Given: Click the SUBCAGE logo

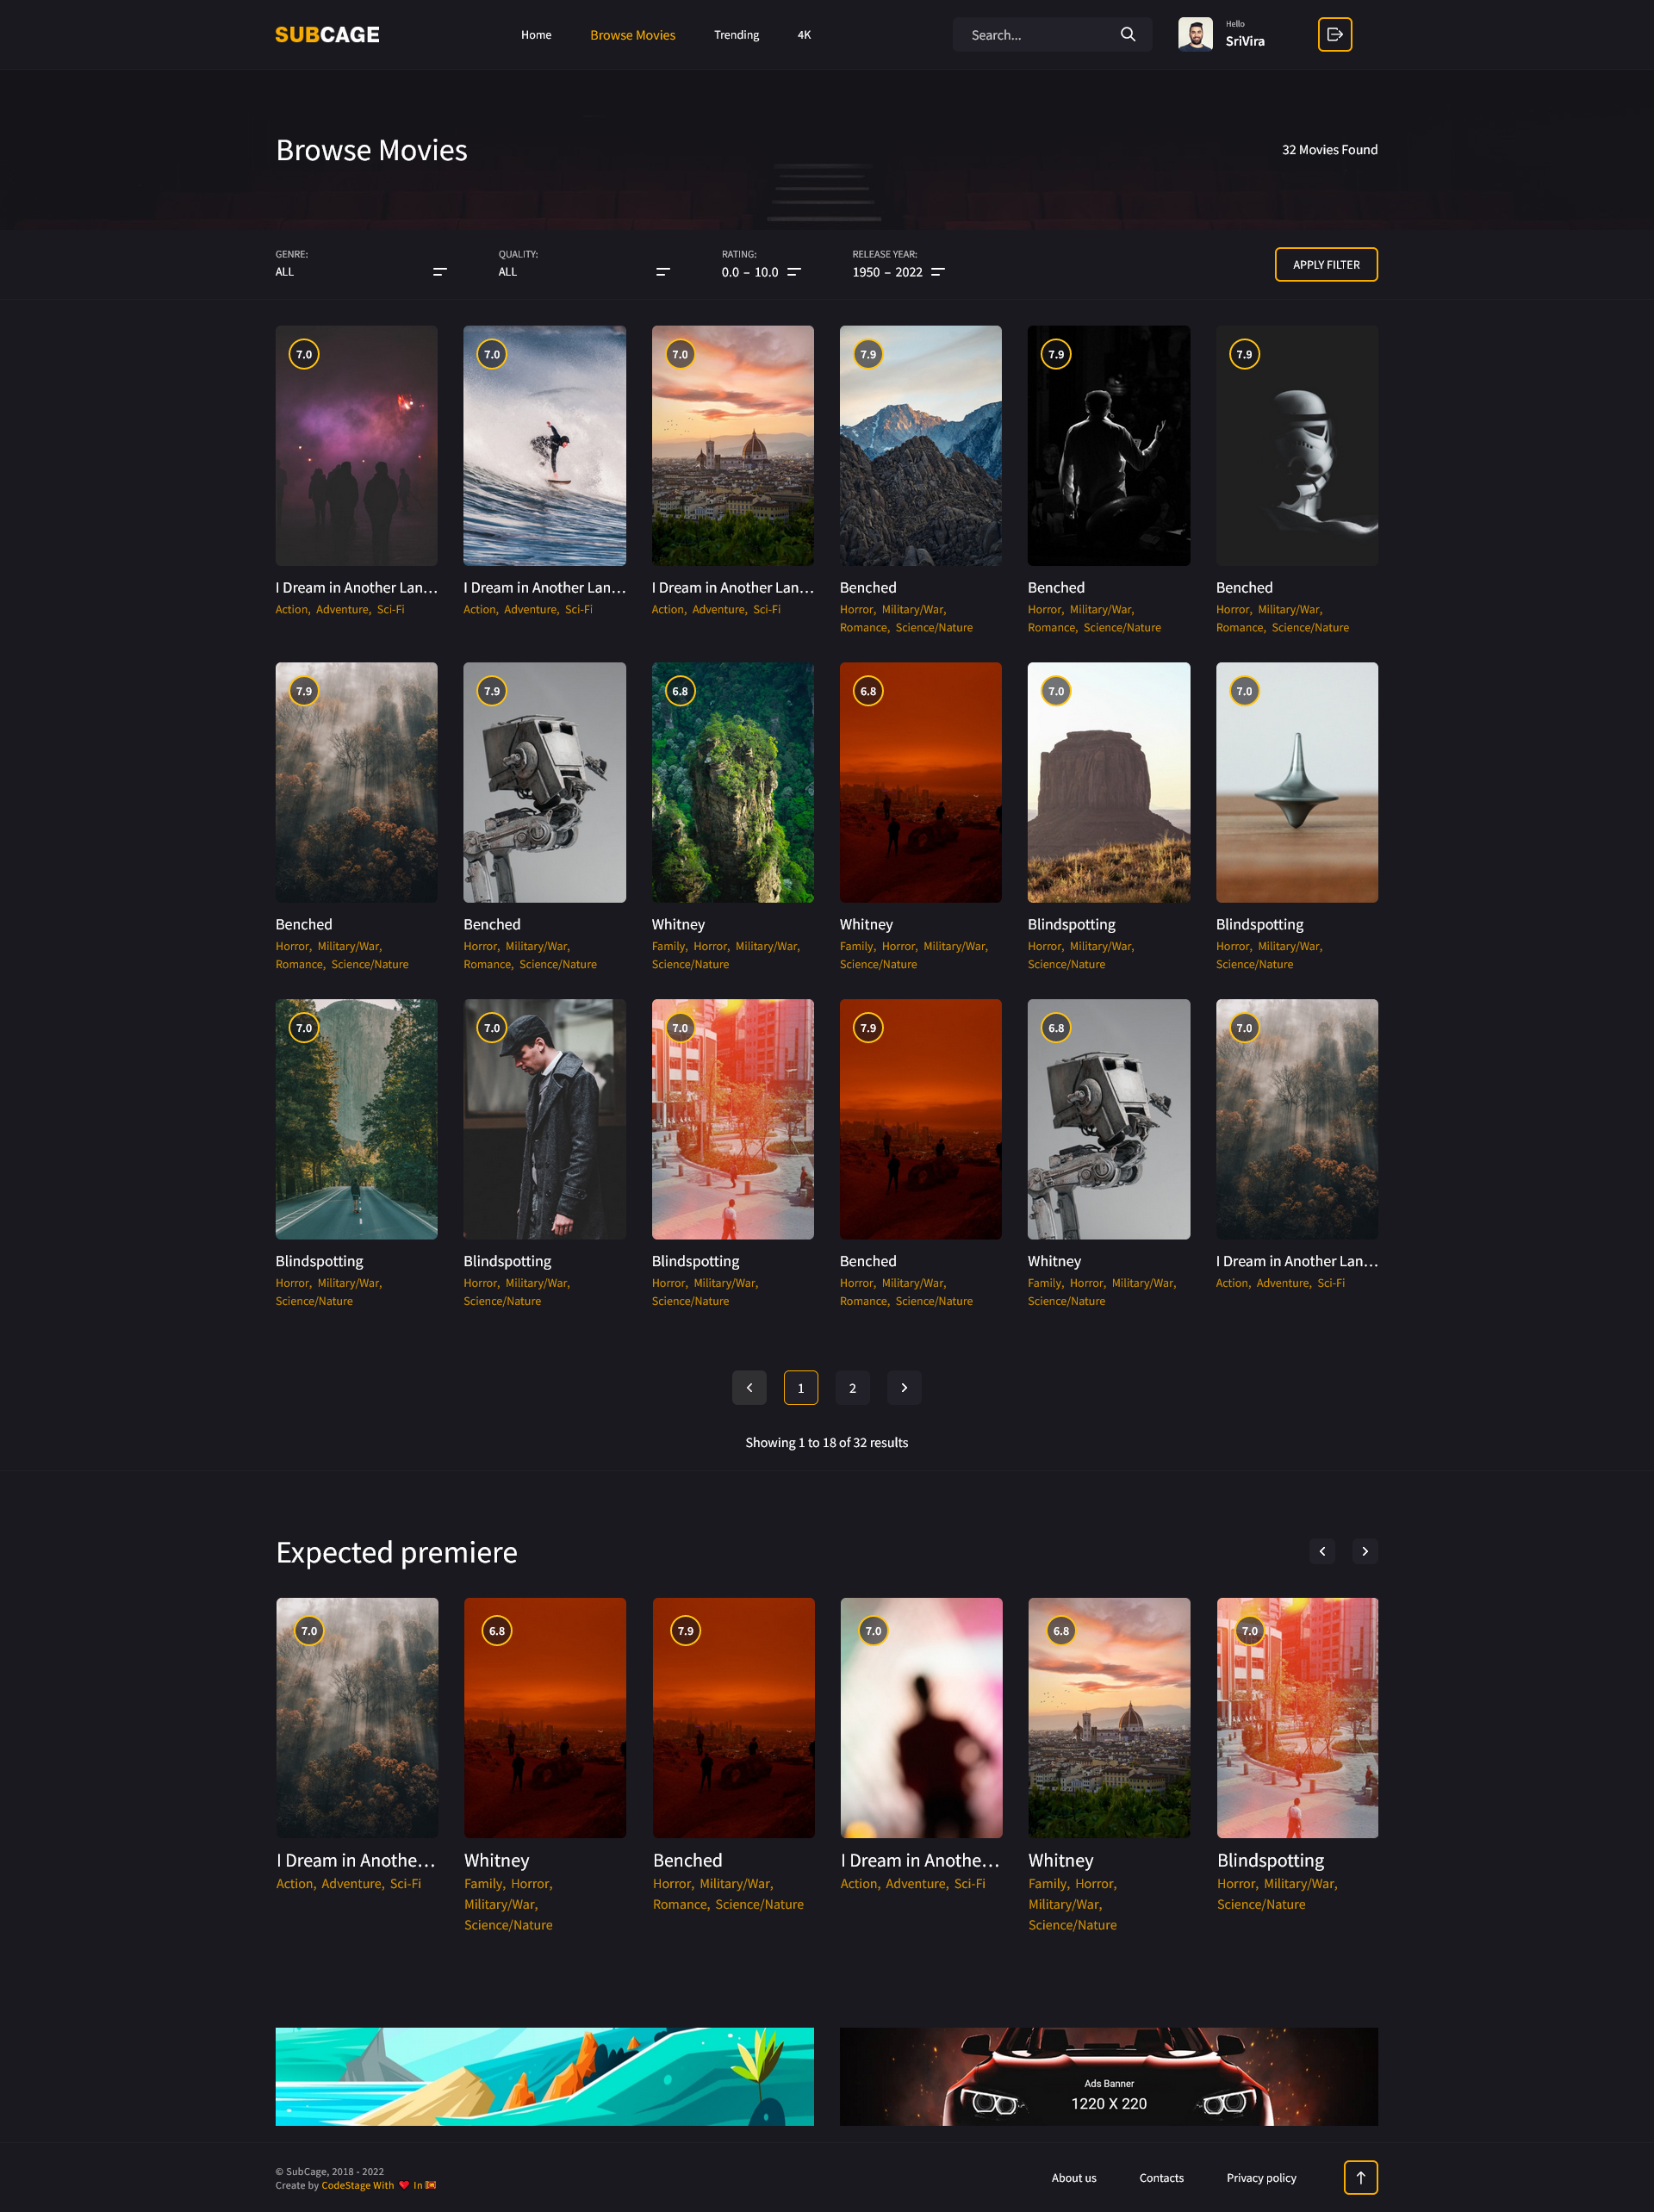Looking at the screenshot, I should pos(327,35).
